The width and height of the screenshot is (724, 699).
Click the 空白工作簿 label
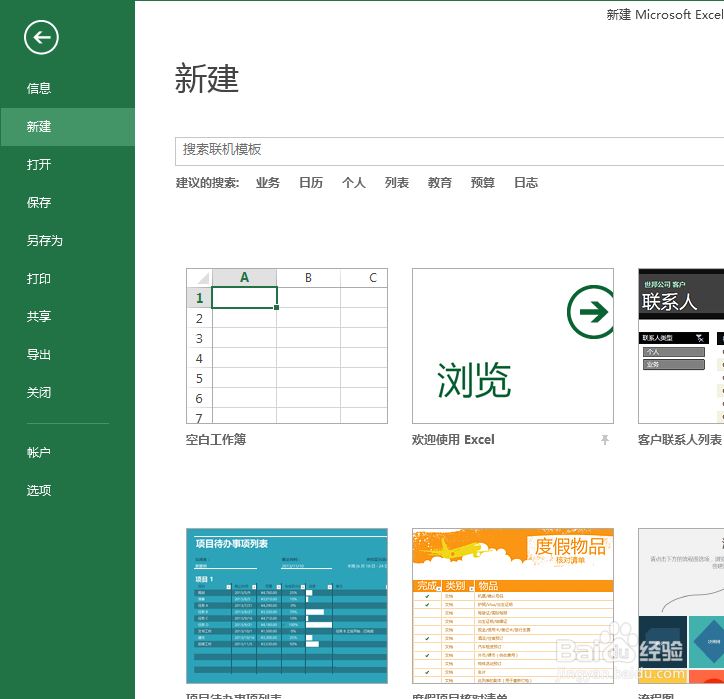[x=216, y=440]
